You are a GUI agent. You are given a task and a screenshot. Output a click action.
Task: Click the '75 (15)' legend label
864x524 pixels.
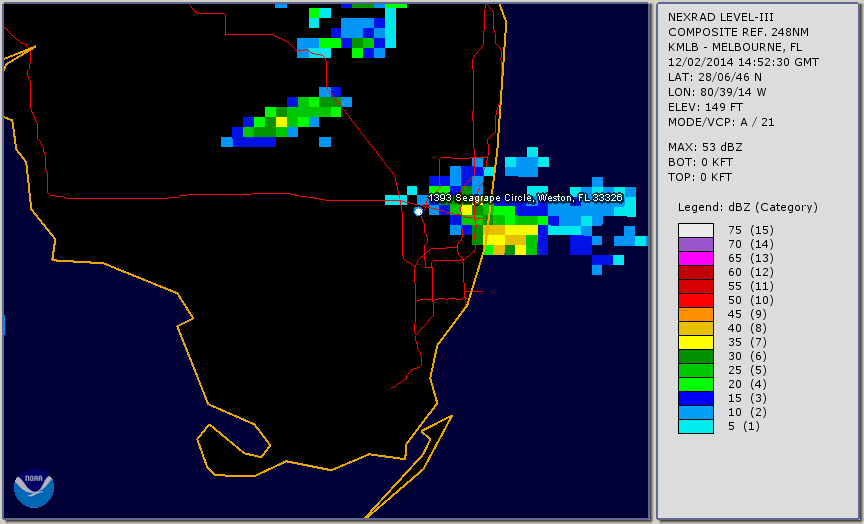click(750, 230)
